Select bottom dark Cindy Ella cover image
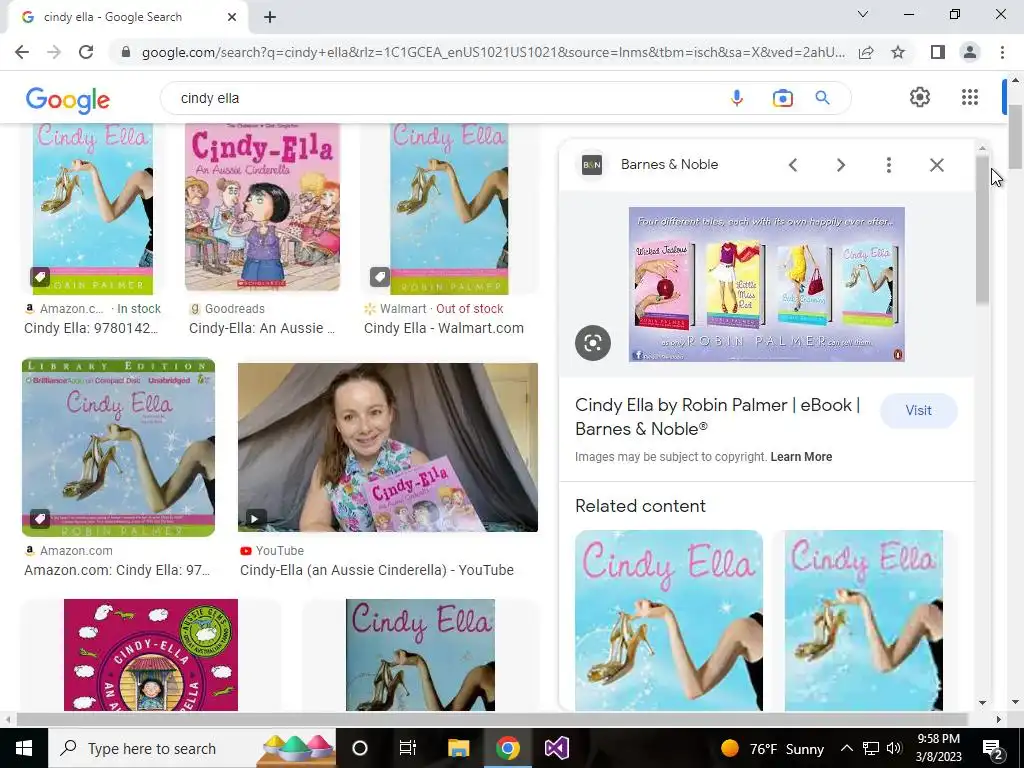1024x768 pixels. pyautogui.click(x=421, y=655)
